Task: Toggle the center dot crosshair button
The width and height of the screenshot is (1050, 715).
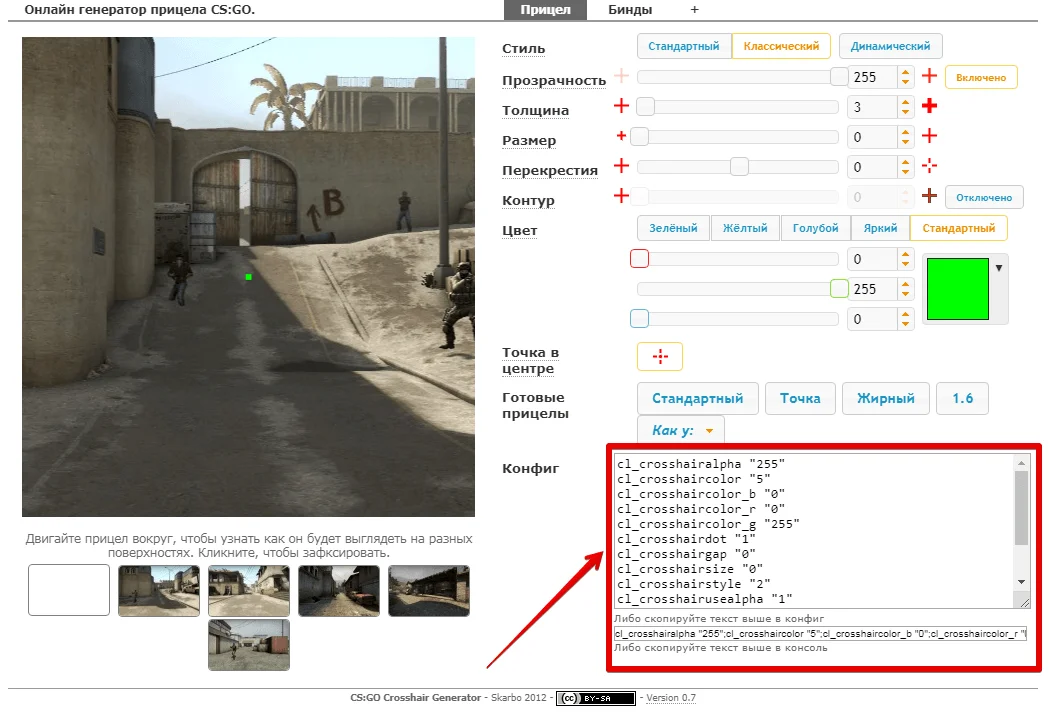Action: 660,356
